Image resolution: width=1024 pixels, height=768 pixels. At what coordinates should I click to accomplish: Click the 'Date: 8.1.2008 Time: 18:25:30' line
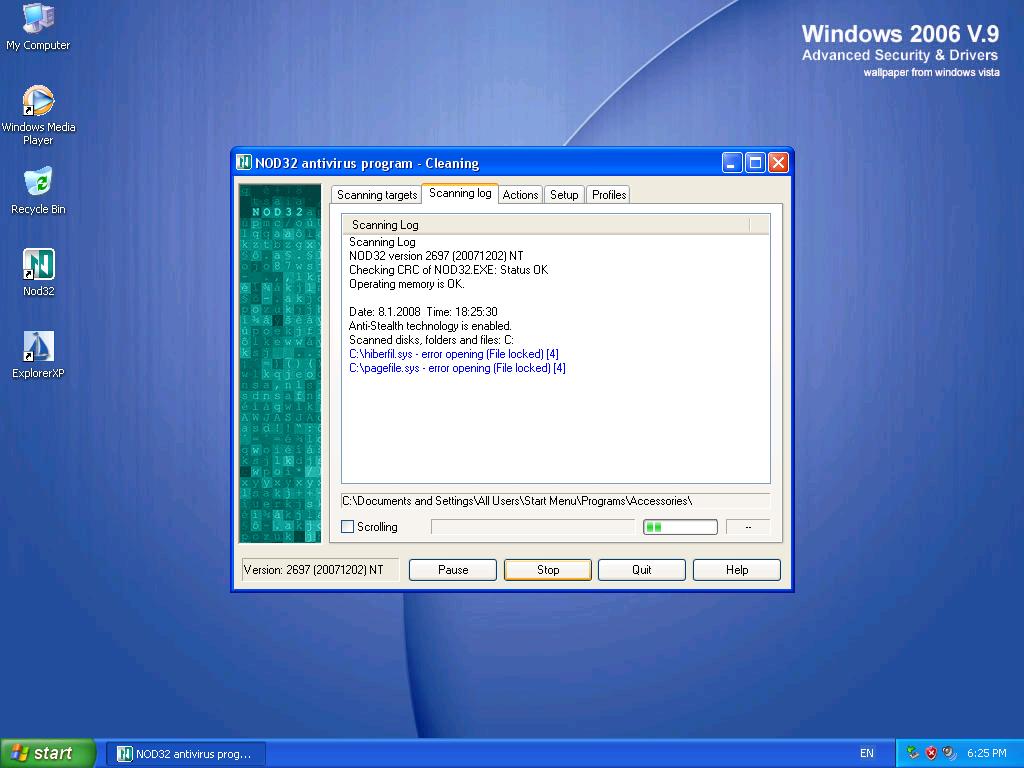423,312
